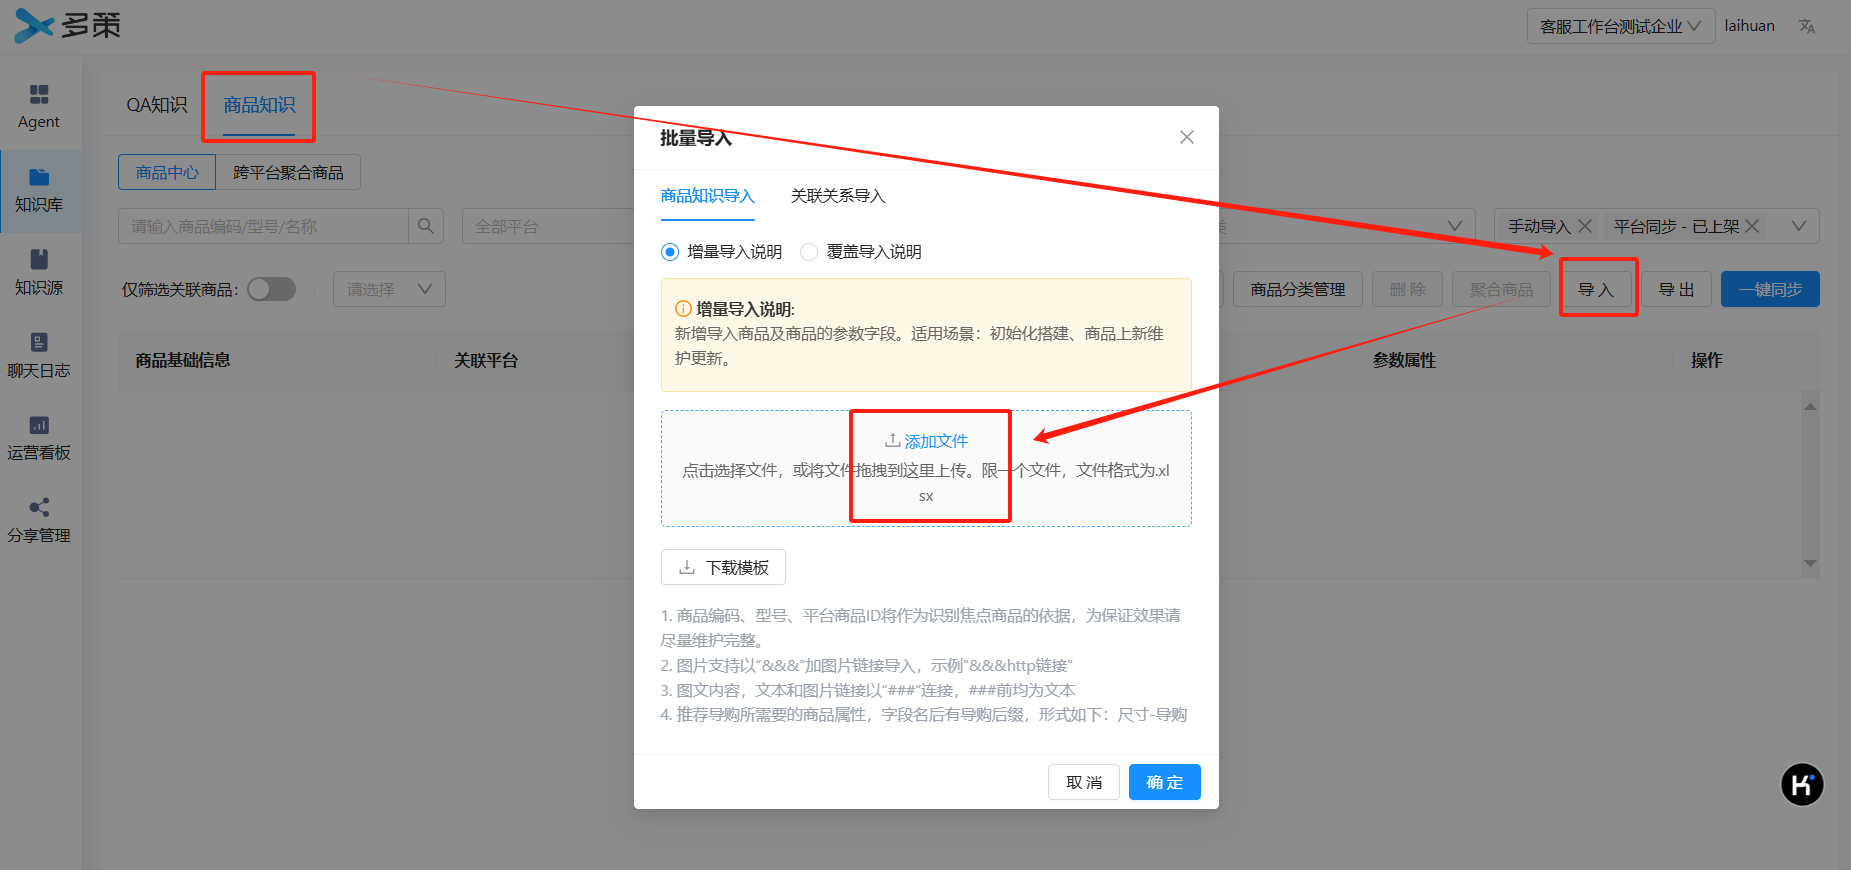Open the 知识源 sidebar item
Screen dimensions: 1851x870
(x=39, y=273)
